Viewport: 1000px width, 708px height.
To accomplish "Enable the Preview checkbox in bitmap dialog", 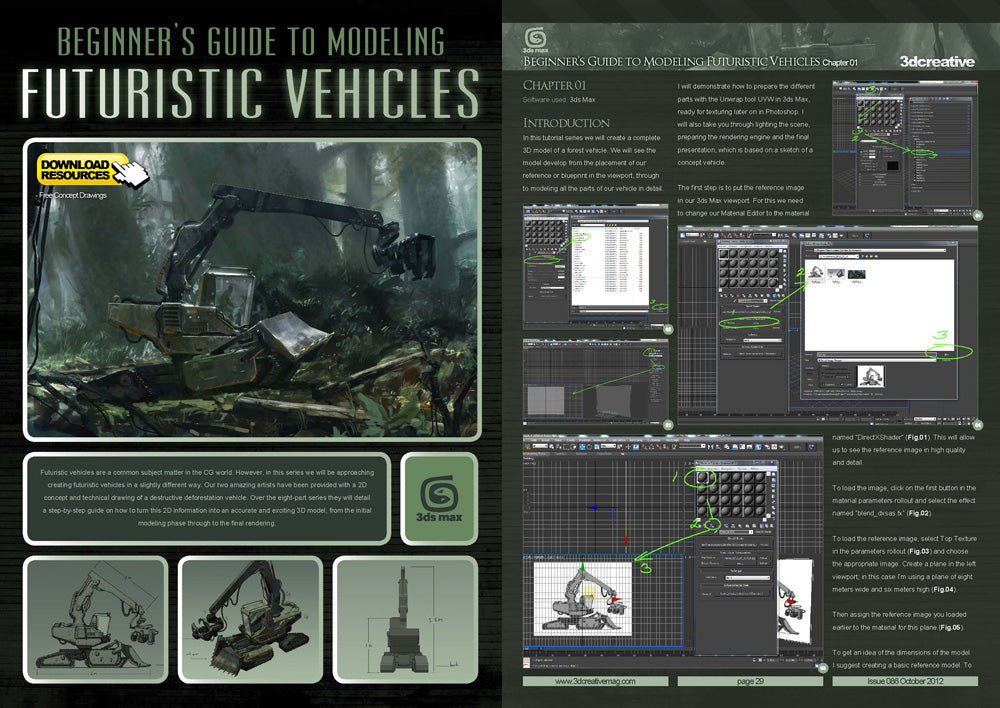I will (x=844, y=385).
